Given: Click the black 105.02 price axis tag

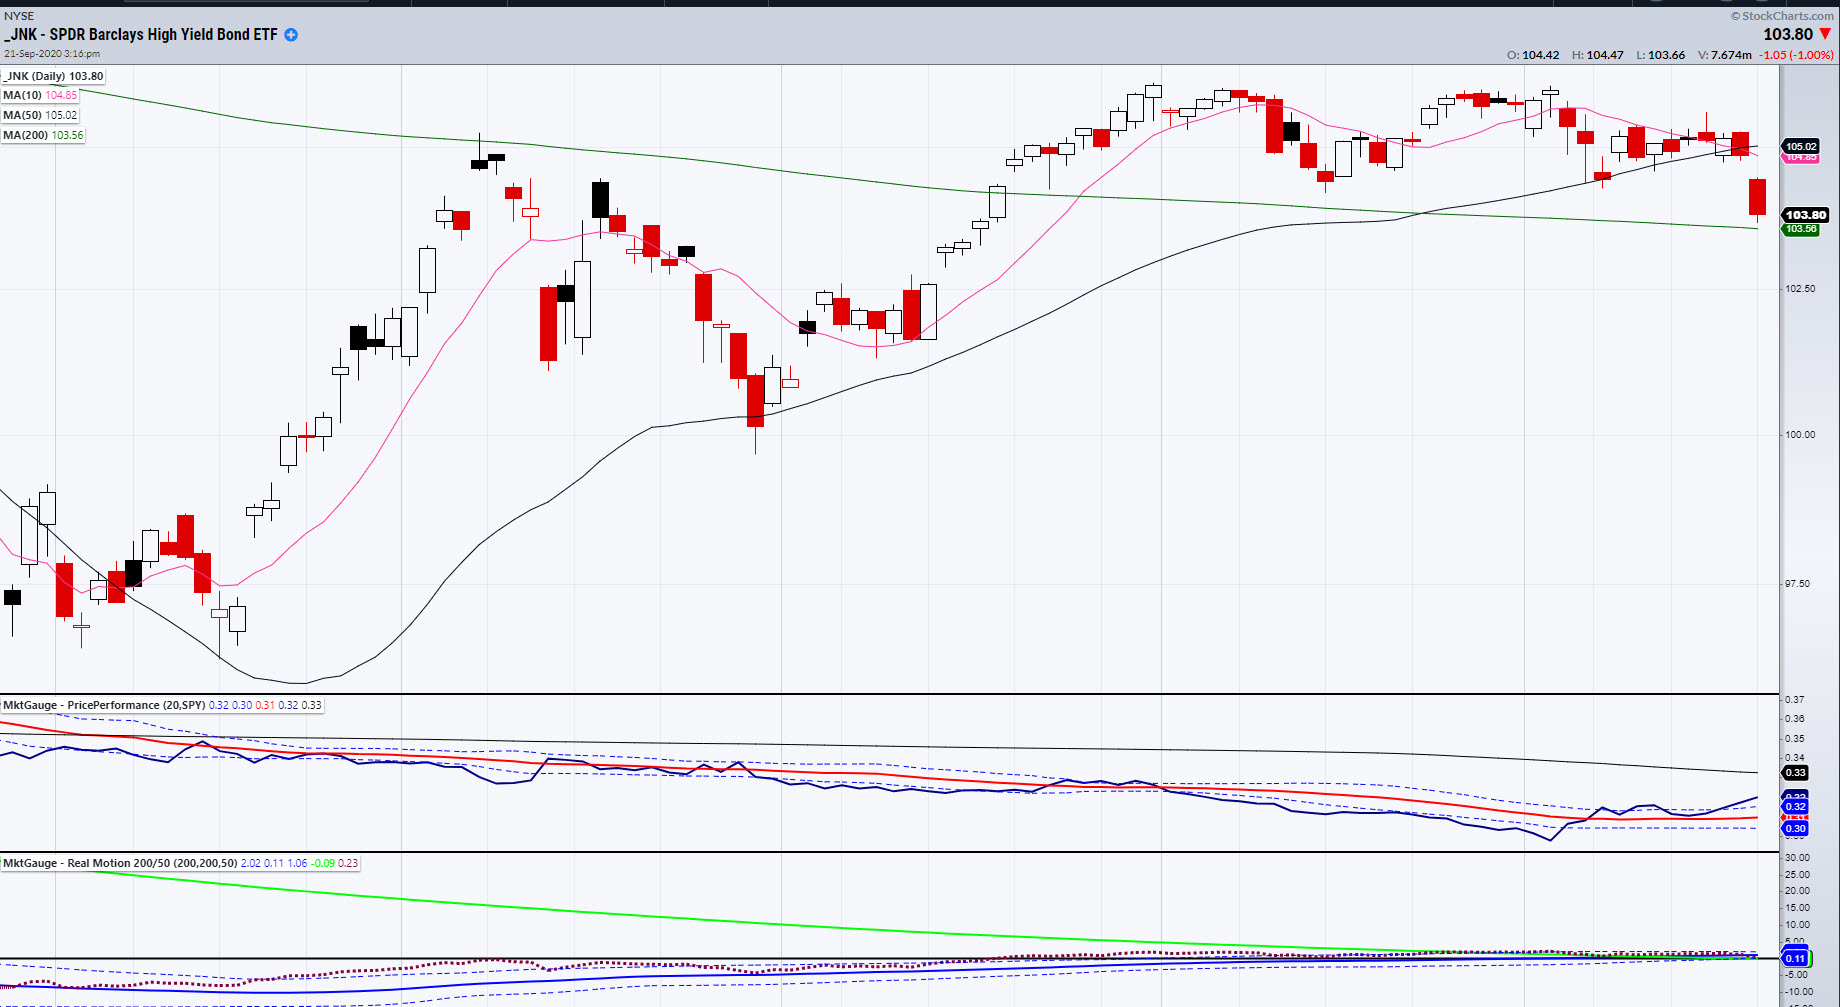Looking at the screenshot, I should click(x=1801, y=146).
